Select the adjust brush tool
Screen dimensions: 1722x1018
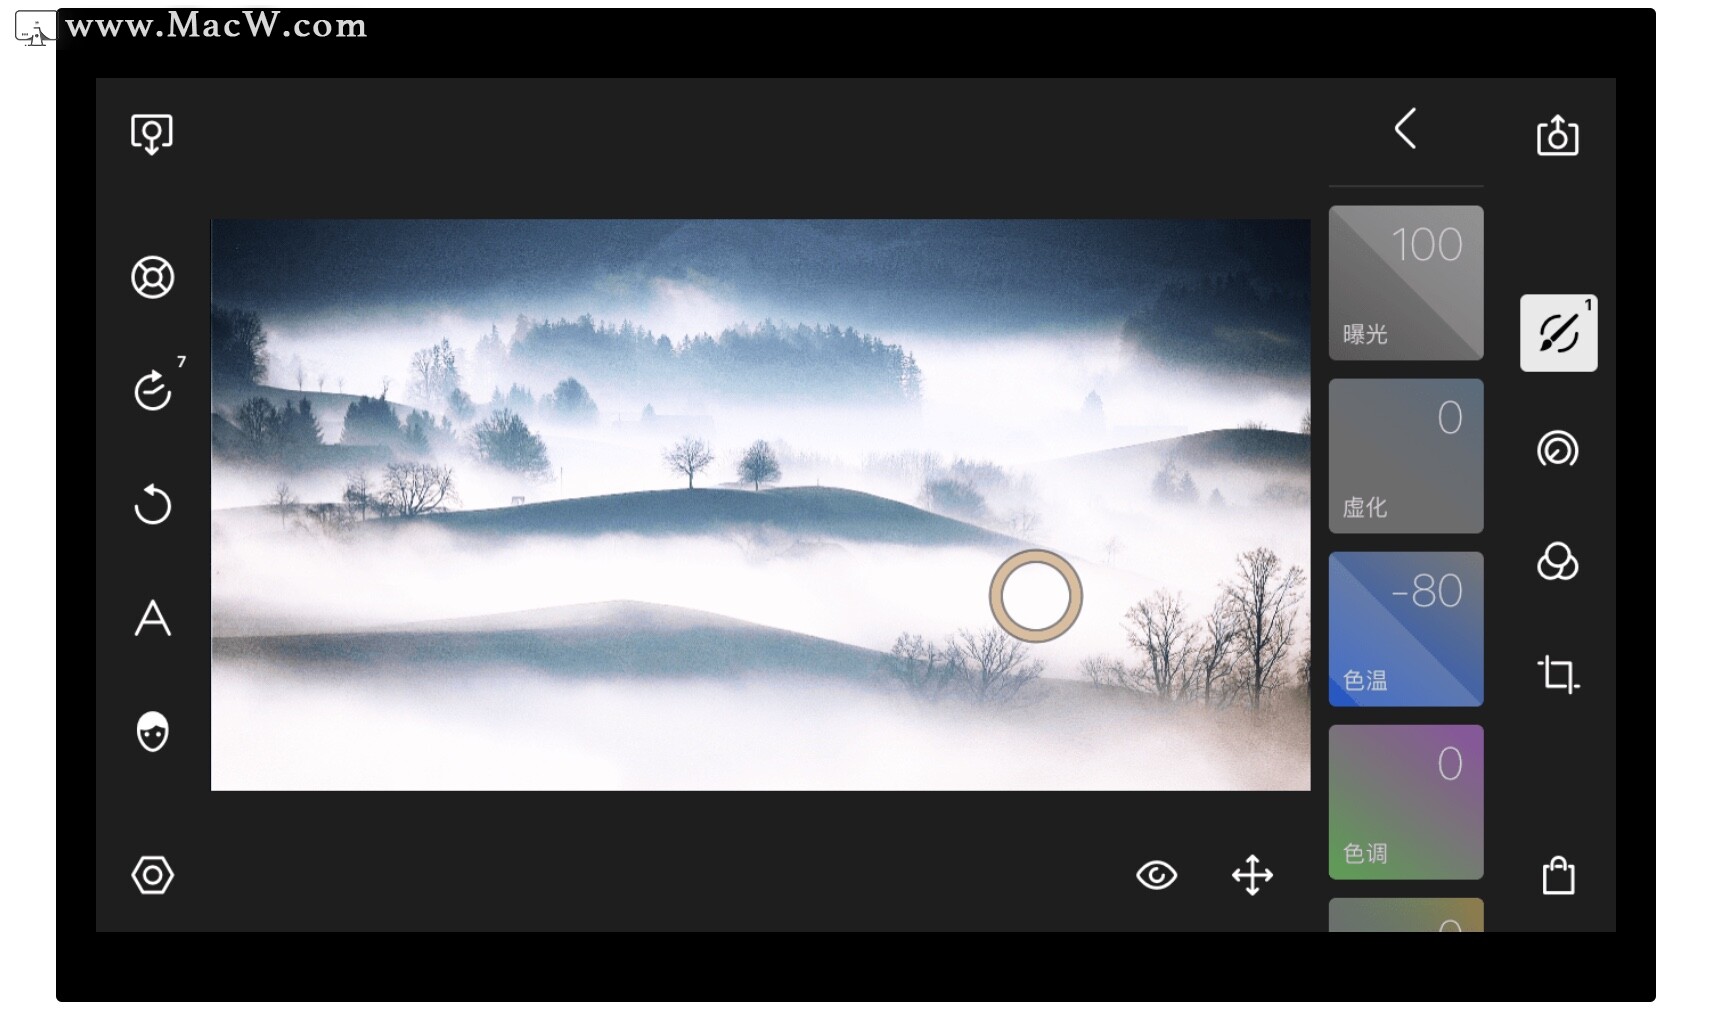(x=1558, y=332)
